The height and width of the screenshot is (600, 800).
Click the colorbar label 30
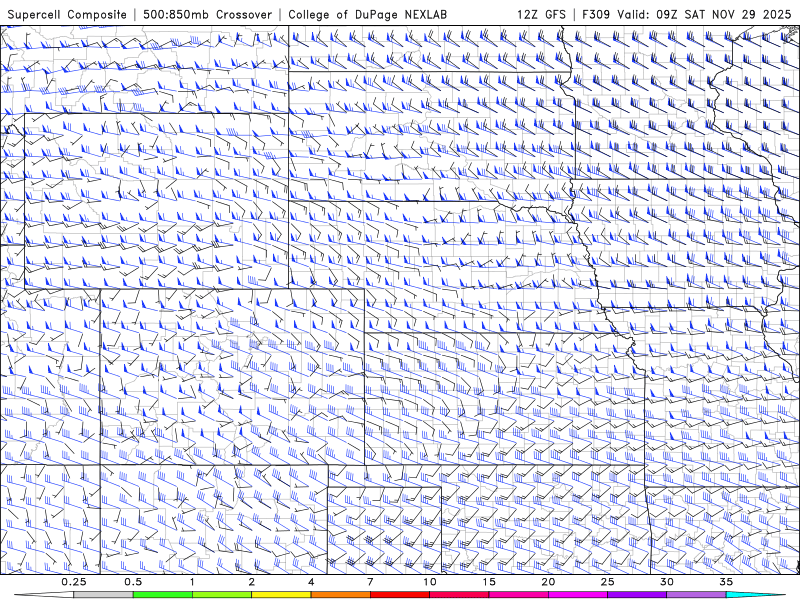coord(666,582)
